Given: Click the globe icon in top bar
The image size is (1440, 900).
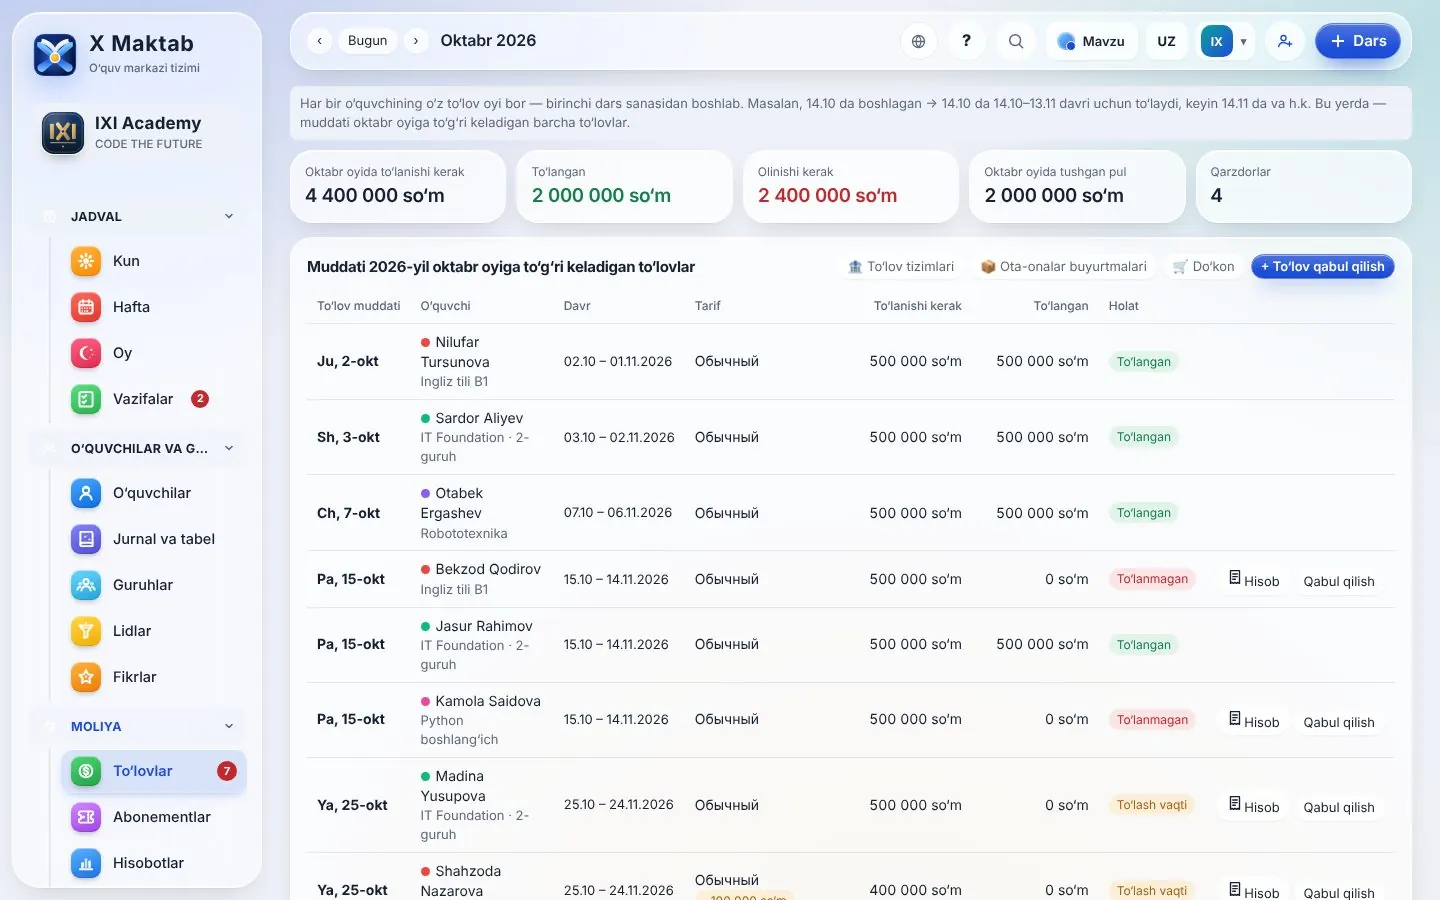Looking at the screenshot, I should click(918, 41).
